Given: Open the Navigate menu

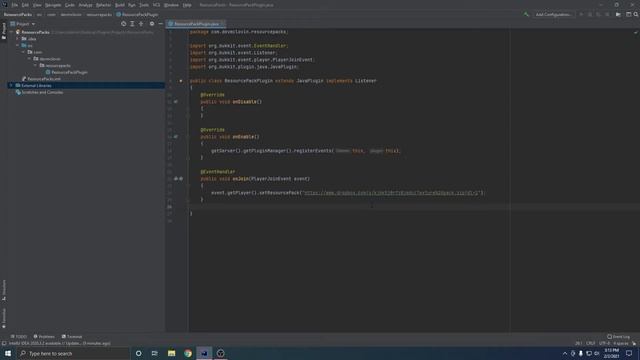Looking at the screenshot, I should coord(53,5).
